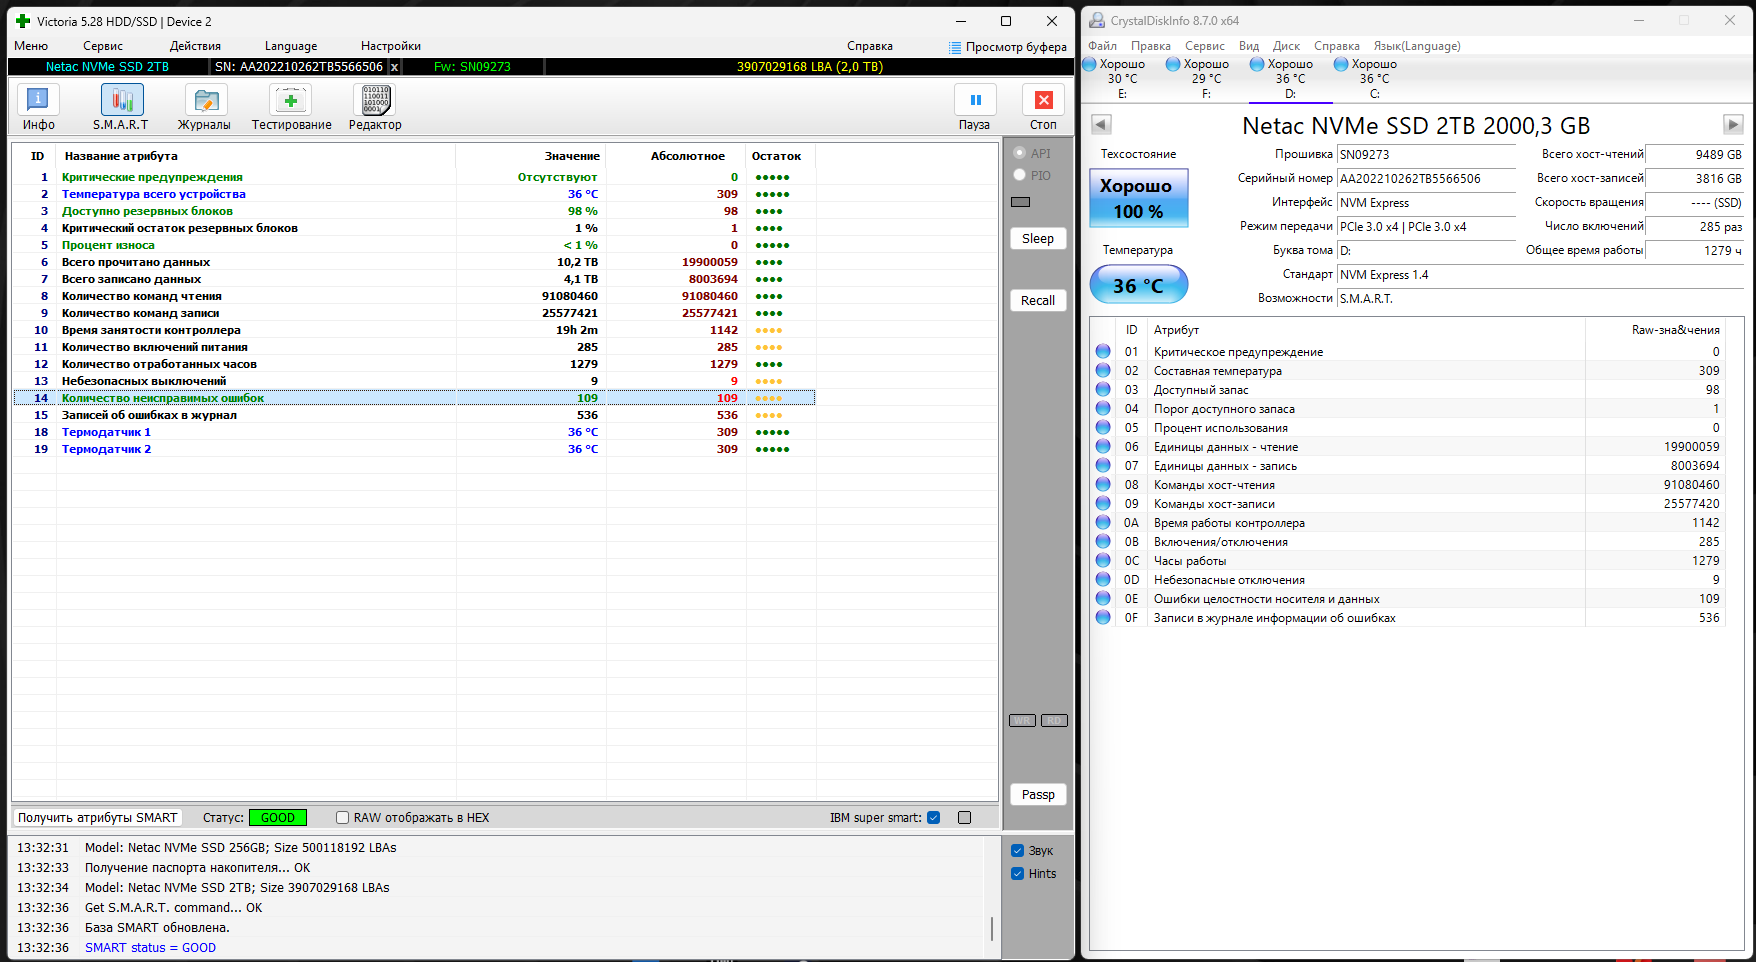Open the Редактор hex editor icon

[375, 107]
